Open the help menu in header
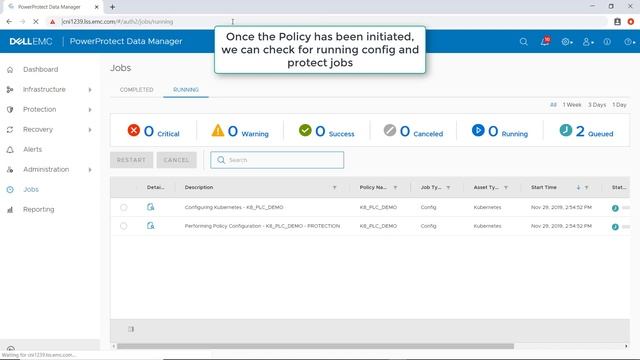This screenshot has height=360, width=640. (629, 42)
